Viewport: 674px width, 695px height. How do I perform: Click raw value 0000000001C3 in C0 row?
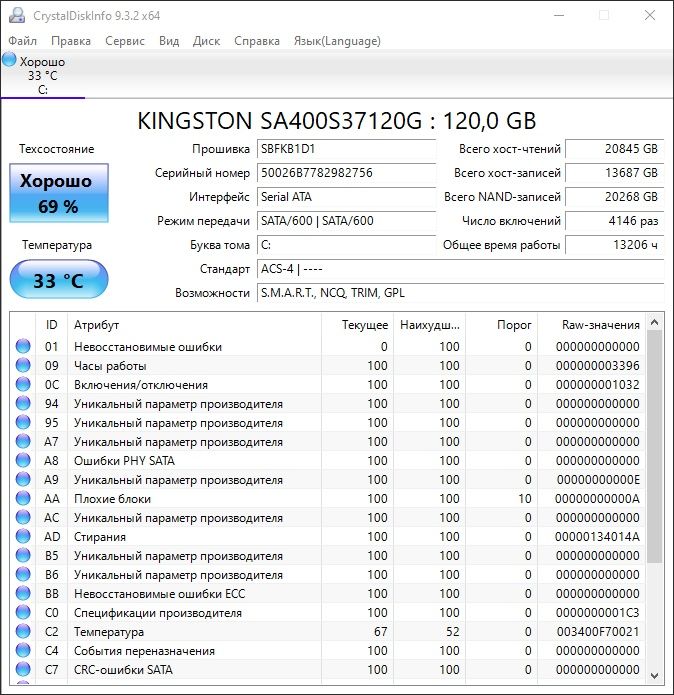[x=597, y=613]
